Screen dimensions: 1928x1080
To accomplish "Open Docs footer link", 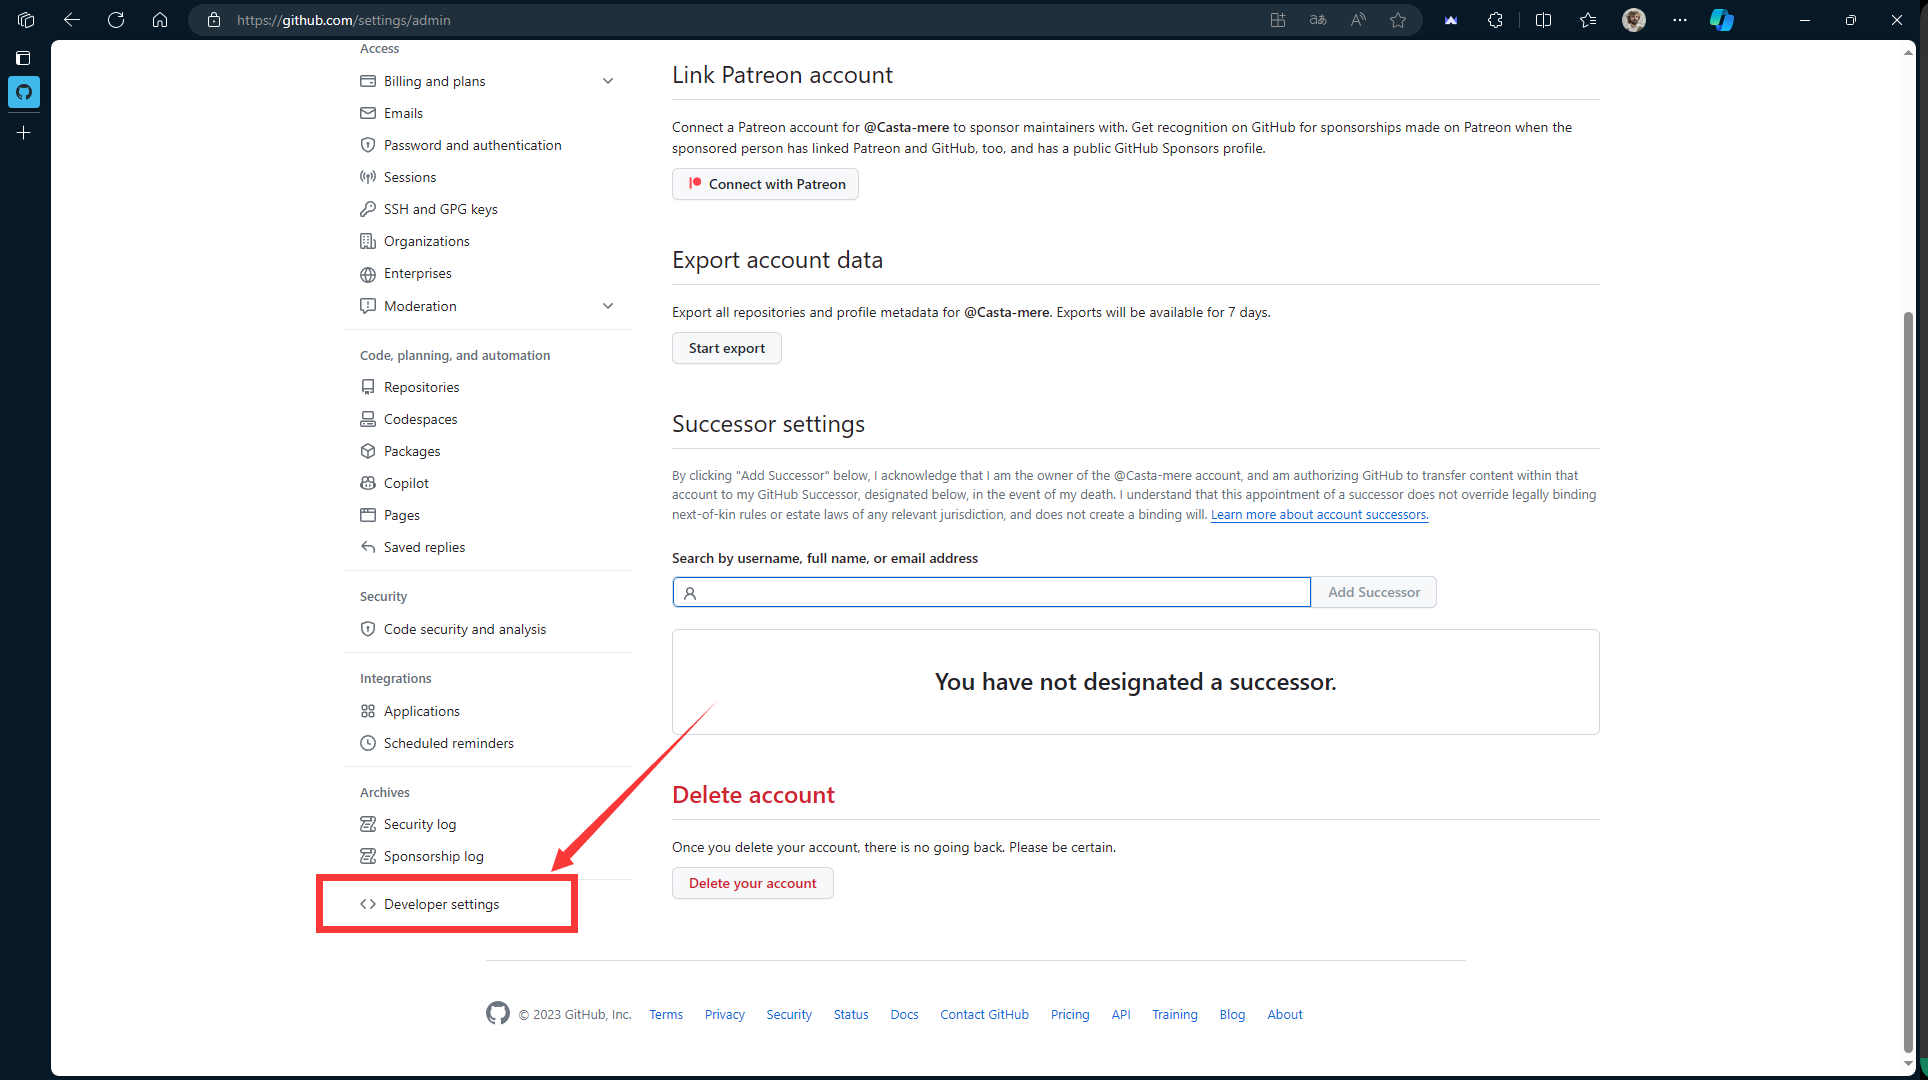I will pos(904,1014).
